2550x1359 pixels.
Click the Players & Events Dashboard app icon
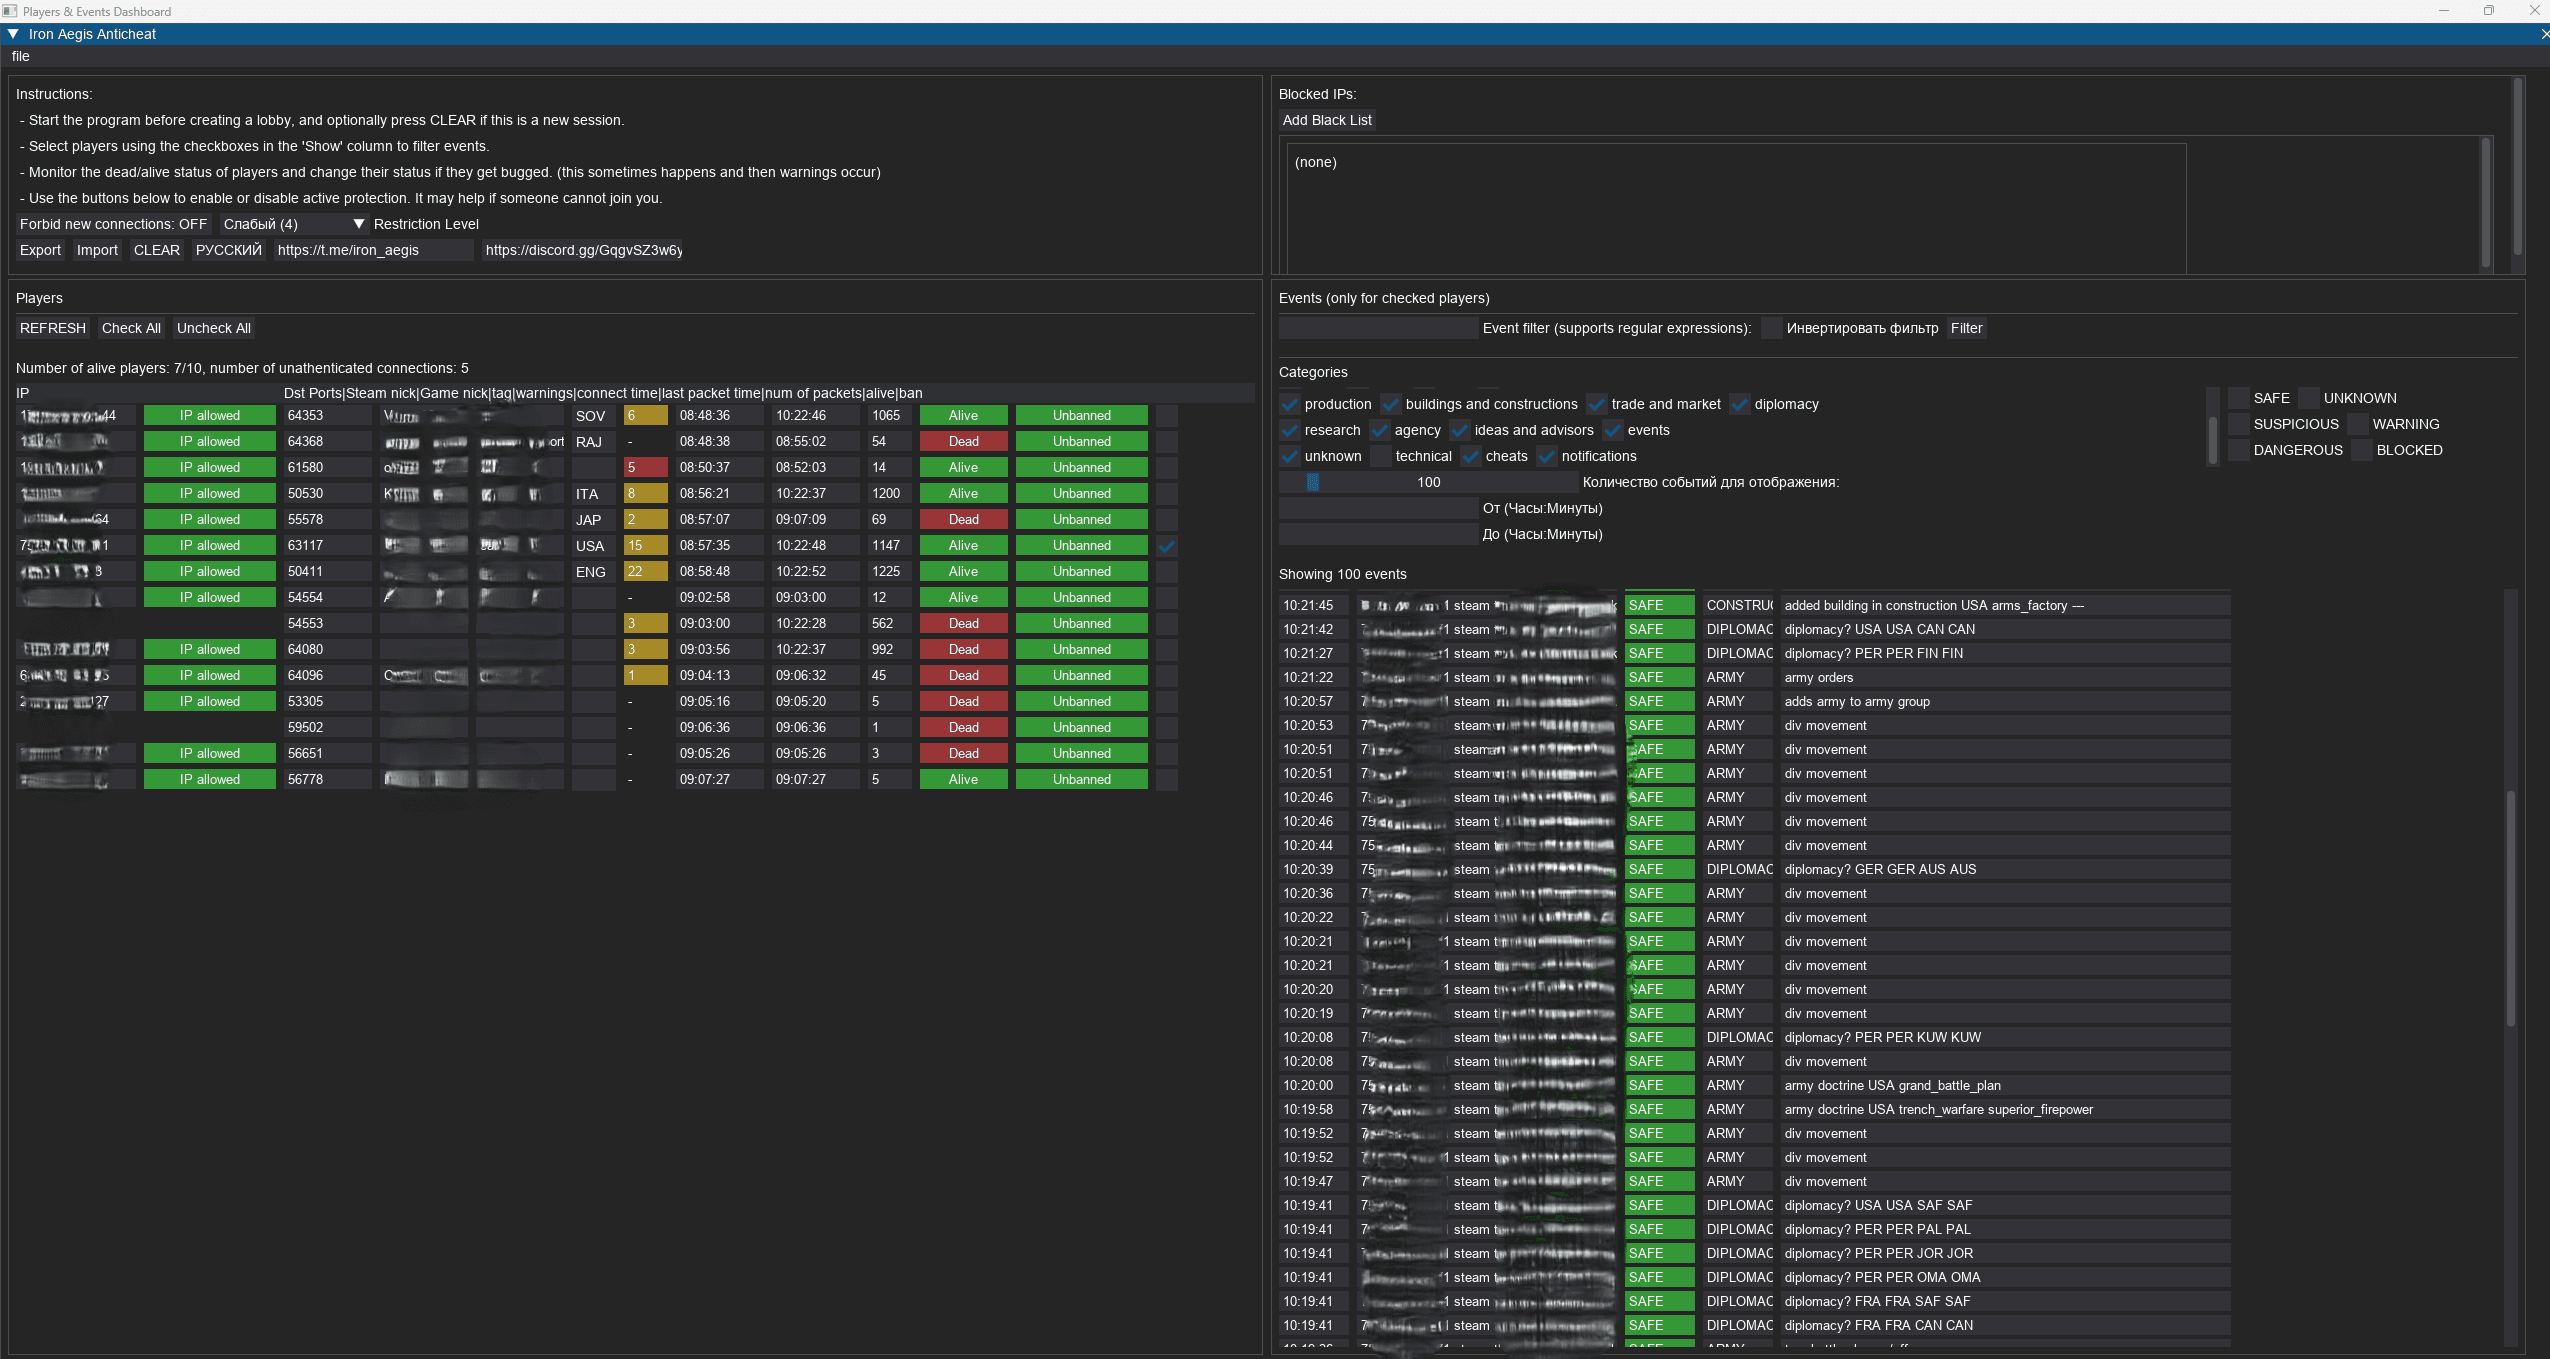(10, 11)
